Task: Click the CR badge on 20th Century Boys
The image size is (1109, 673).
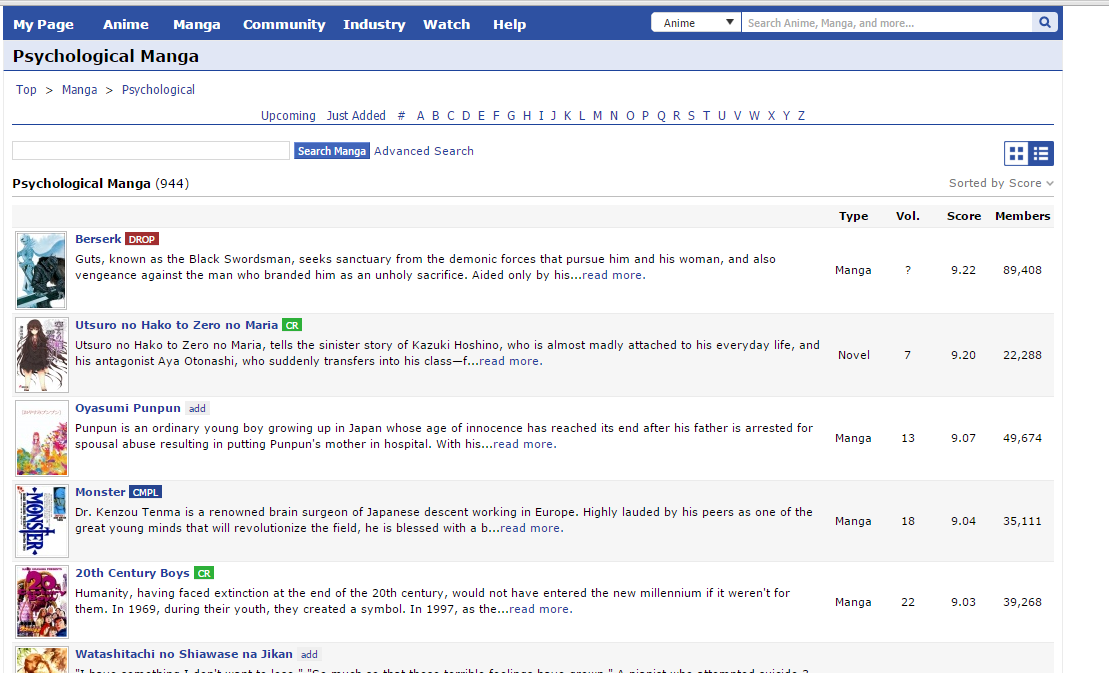Action: (x=204, y=573)
